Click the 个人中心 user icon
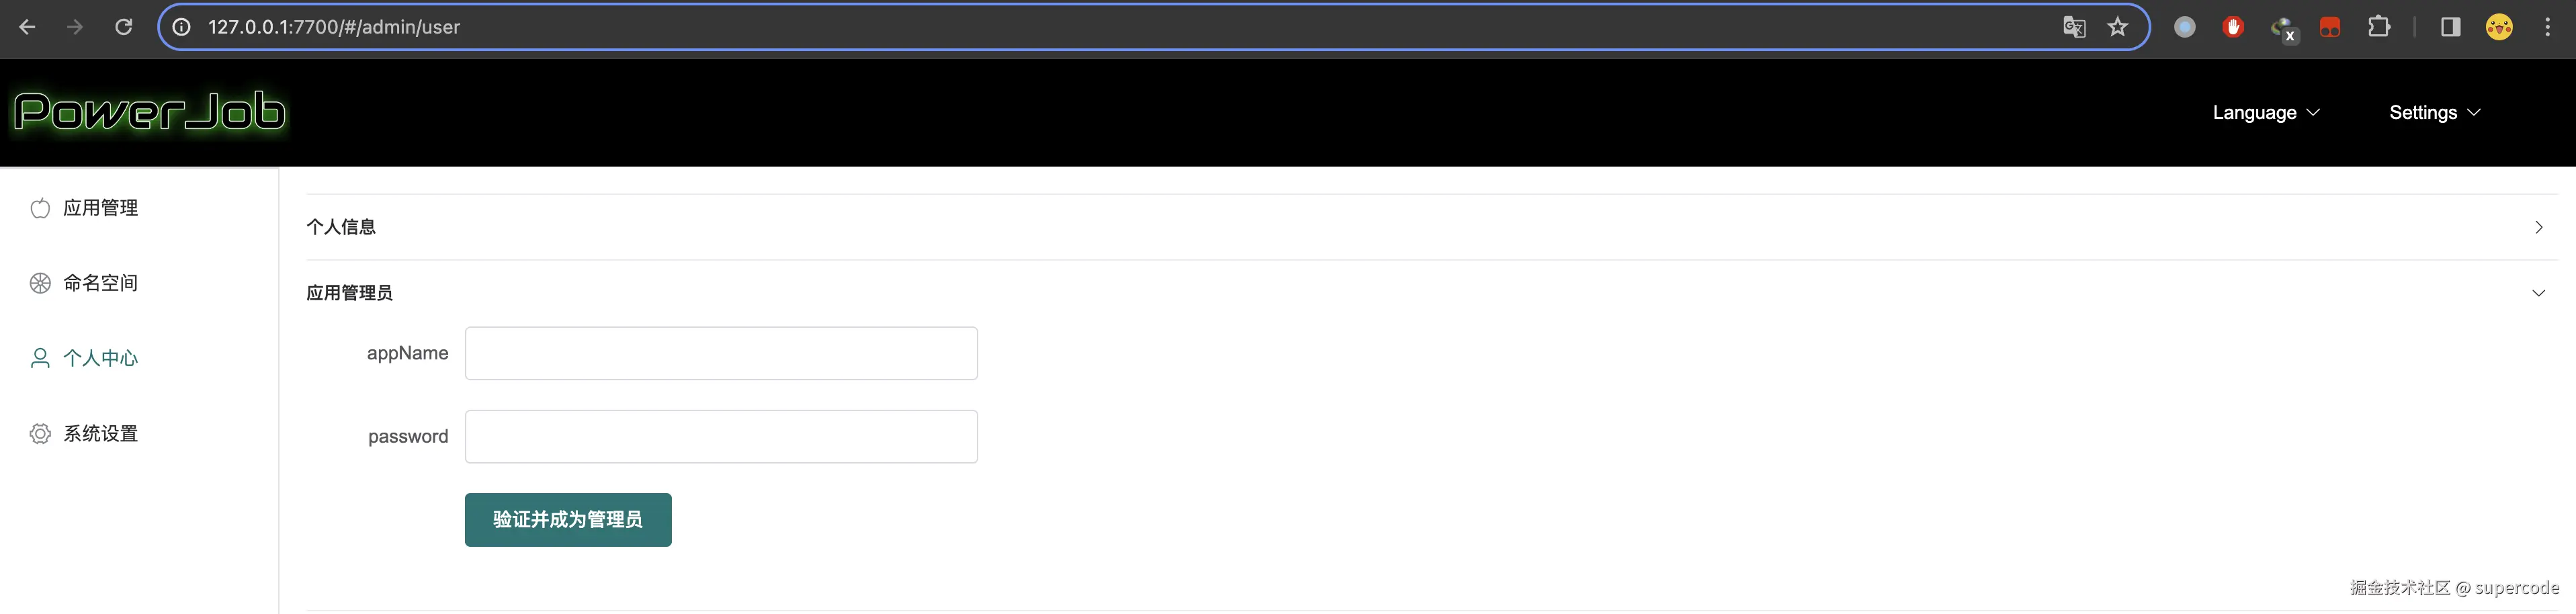Viewport: 2576px width, 614px height. (40, 358)
